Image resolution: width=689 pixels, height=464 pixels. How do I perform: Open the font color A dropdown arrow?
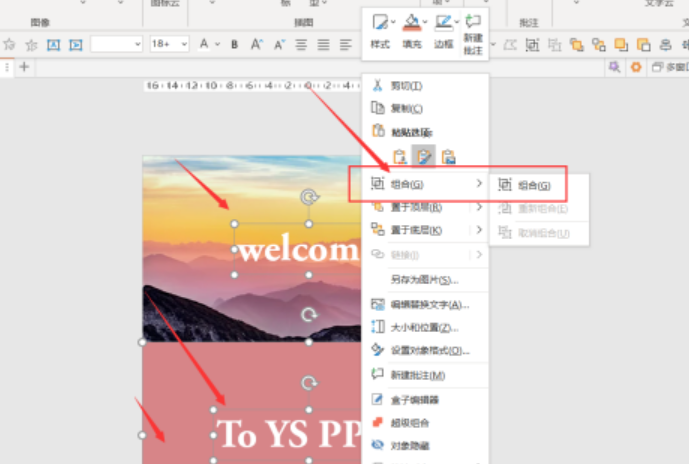[x=217, y=44]
